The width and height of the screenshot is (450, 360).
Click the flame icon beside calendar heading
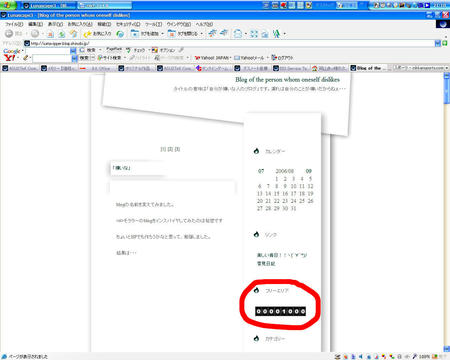point(256,151)
